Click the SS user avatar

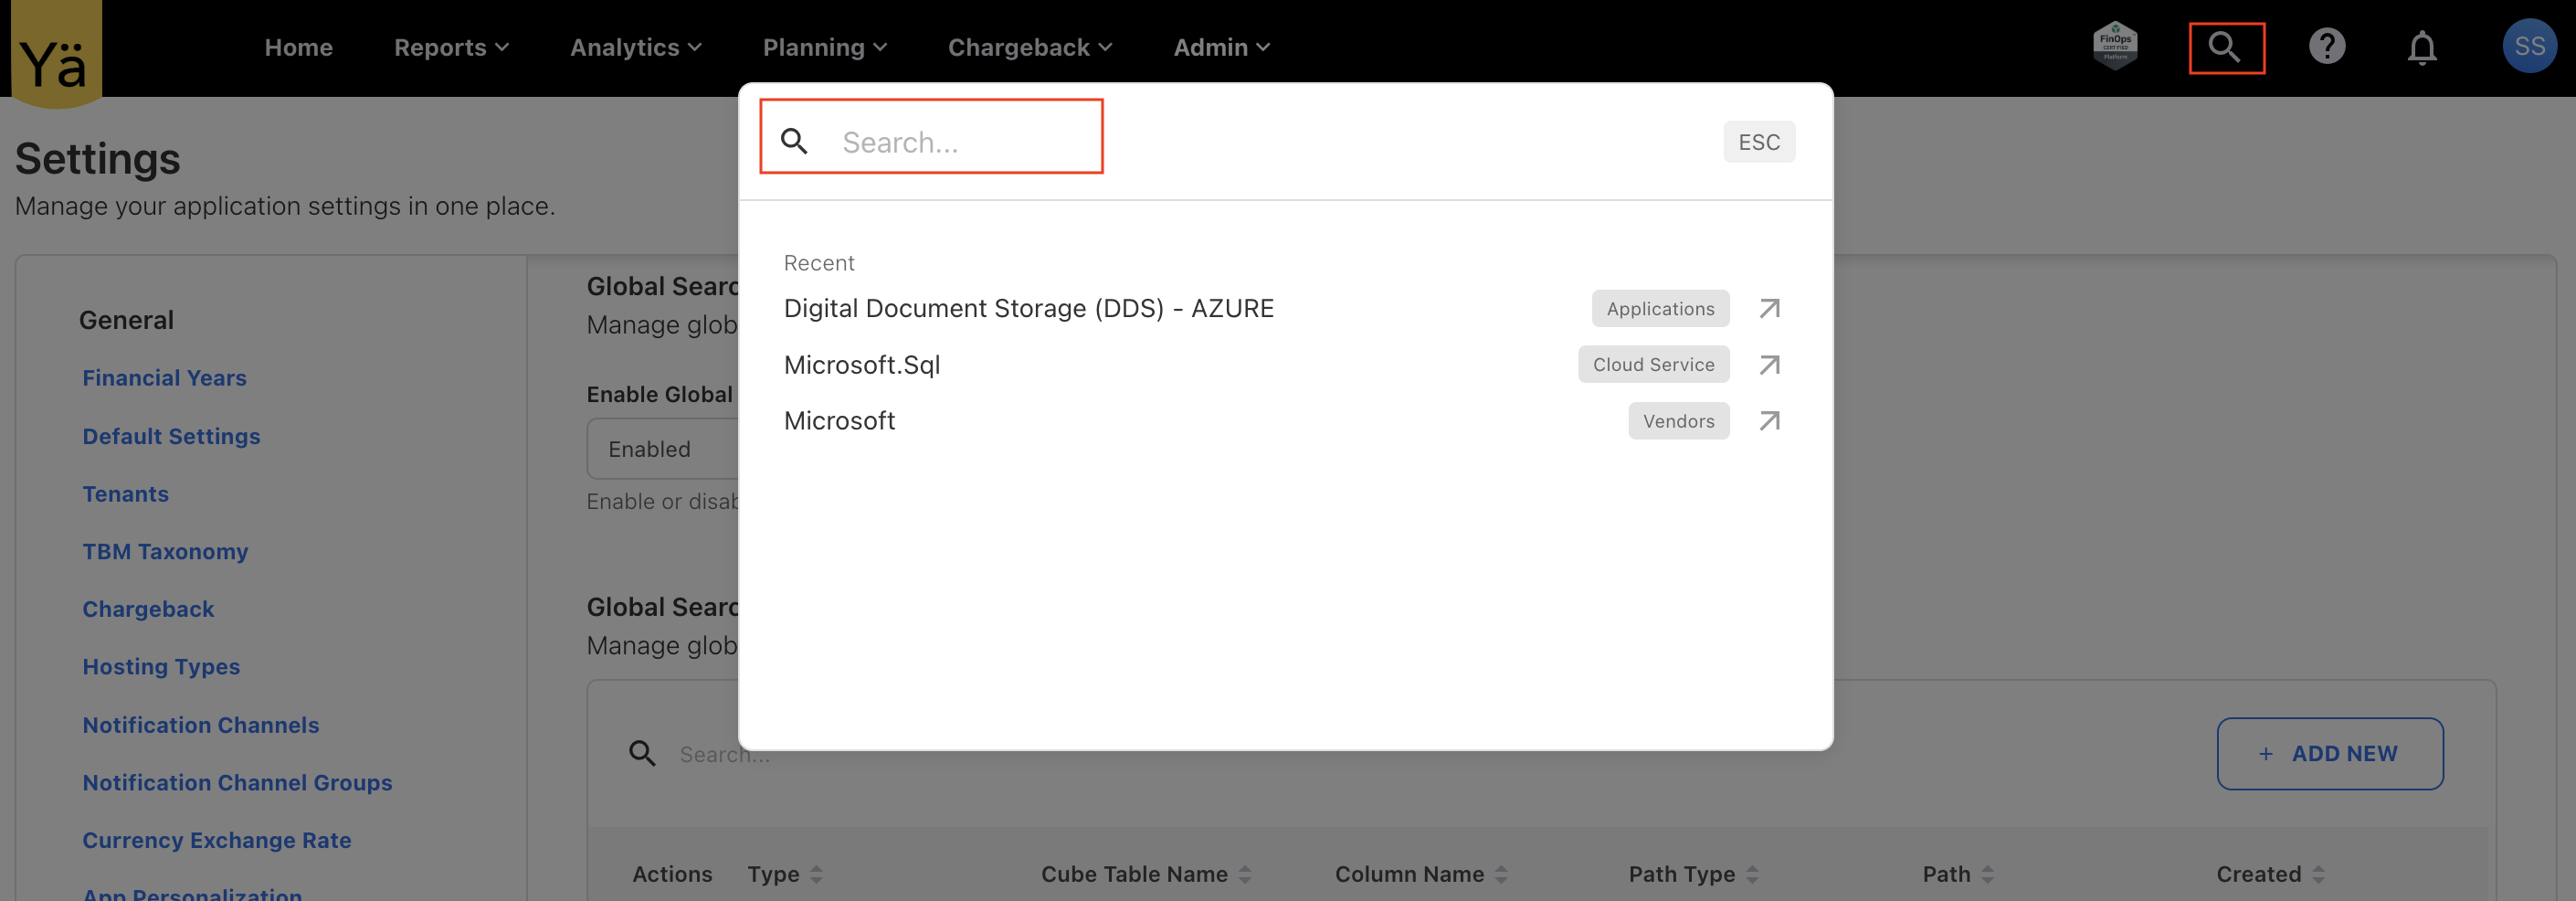tap(2529, 45)
